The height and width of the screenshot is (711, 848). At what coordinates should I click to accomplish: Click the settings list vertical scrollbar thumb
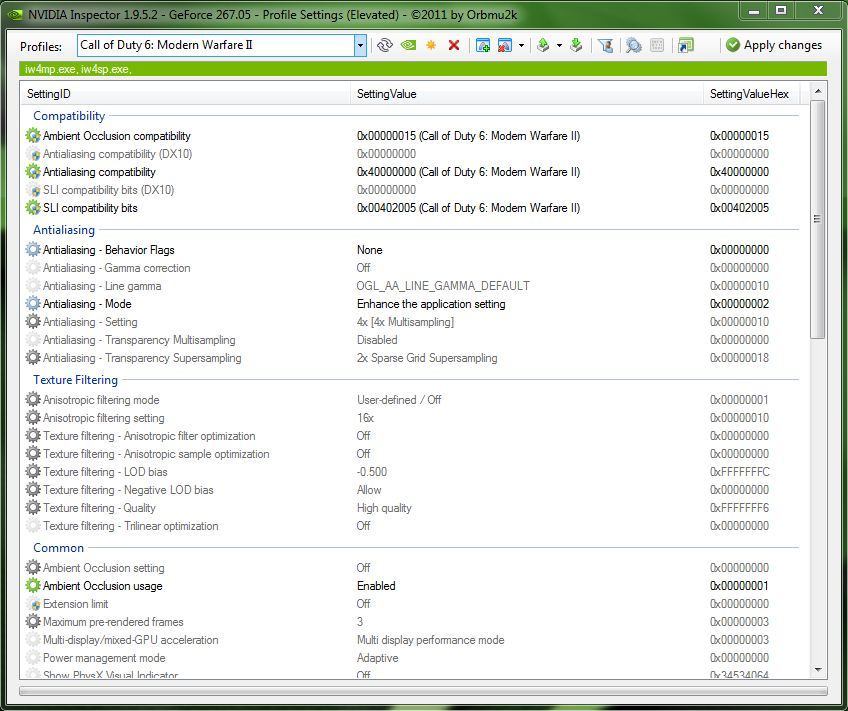(817, 219)
